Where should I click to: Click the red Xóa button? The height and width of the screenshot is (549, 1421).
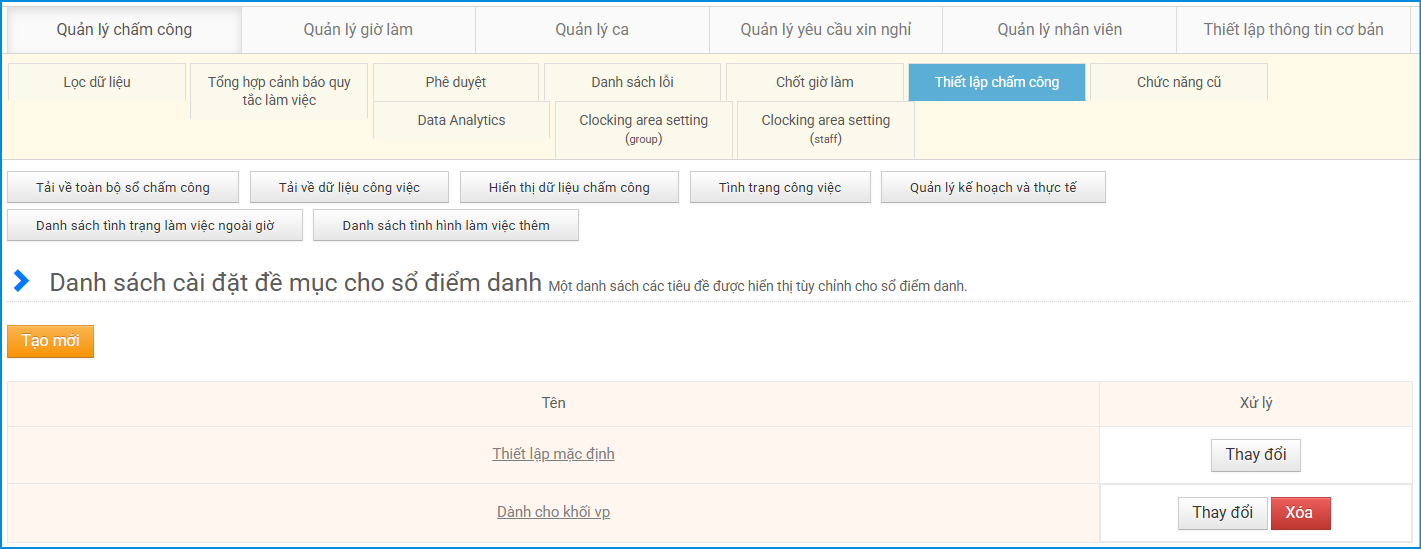coord(1299,513)
